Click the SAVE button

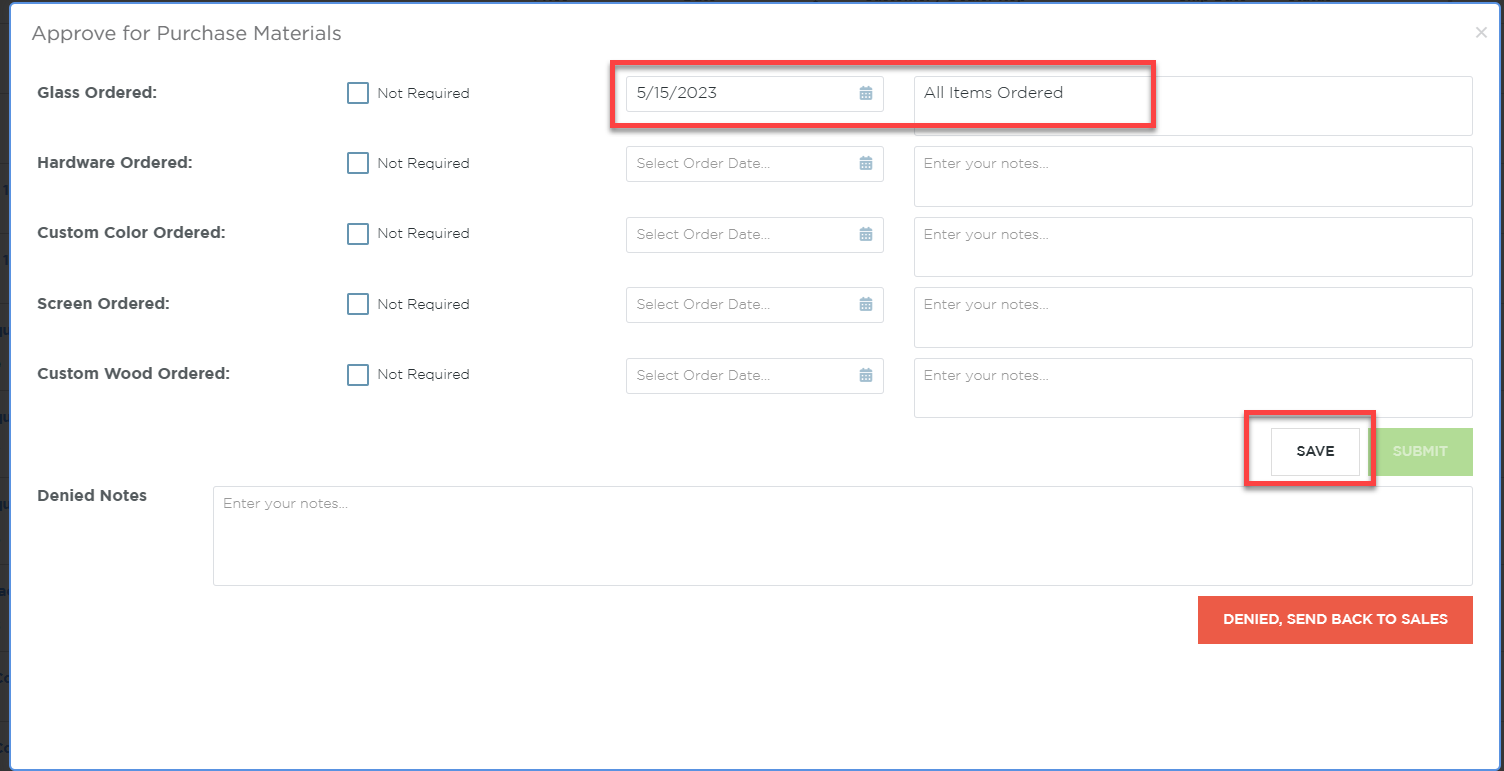point(1315,452)
